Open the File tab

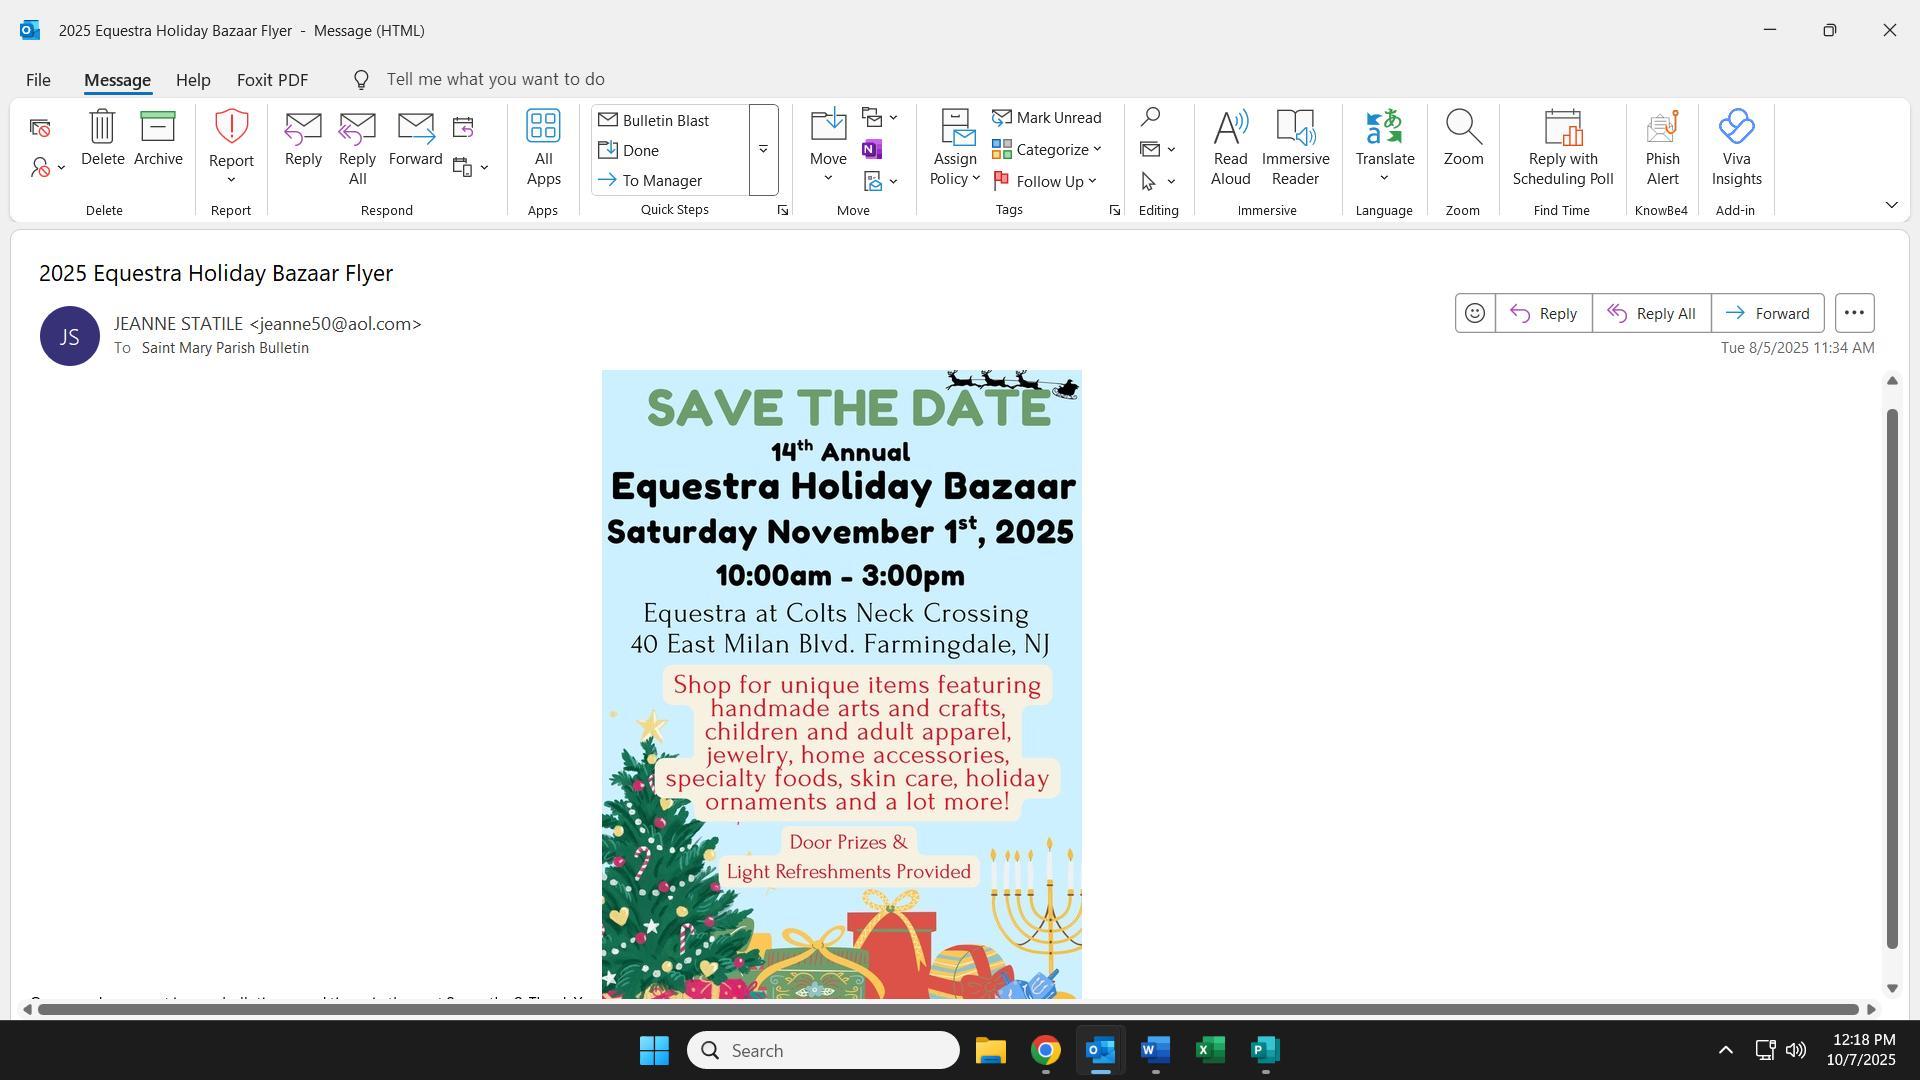click(x=38, y=80)
